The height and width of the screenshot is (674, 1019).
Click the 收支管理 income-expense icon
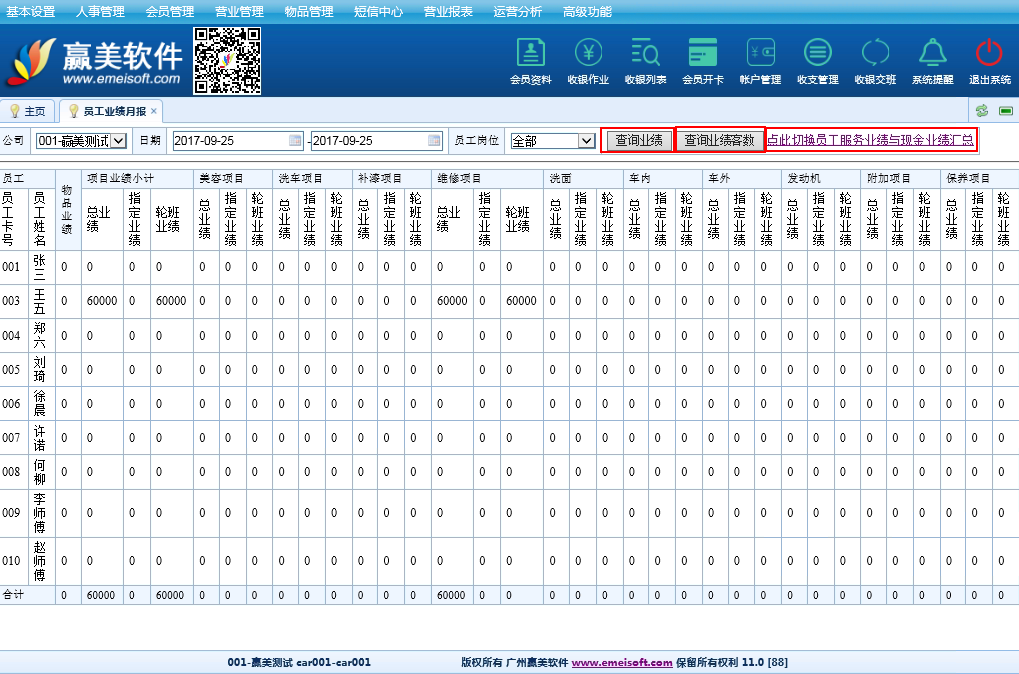tap(817, 53)
